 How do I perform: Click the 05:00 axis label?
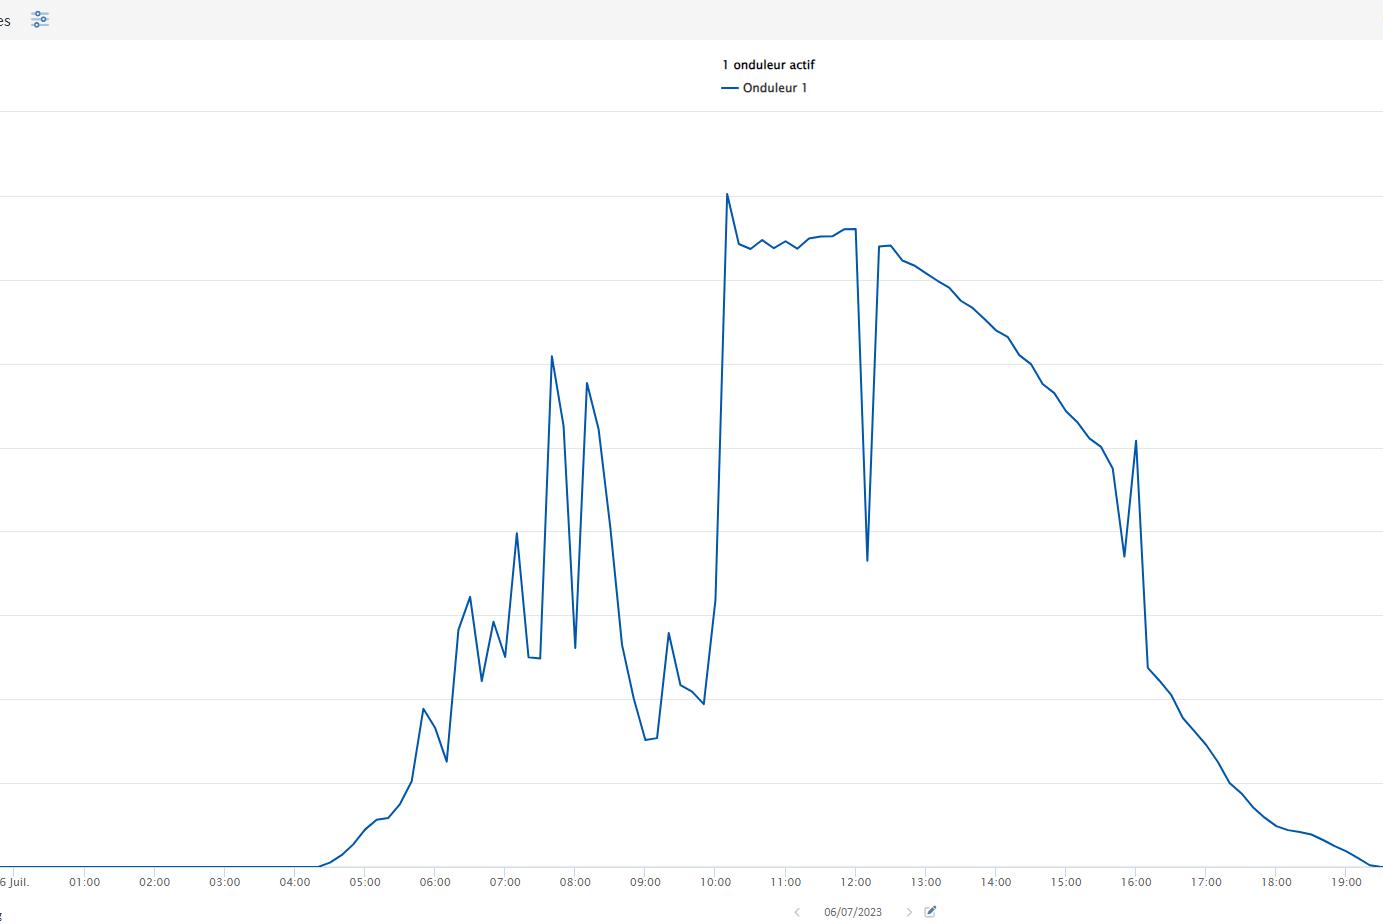point(365,882)
